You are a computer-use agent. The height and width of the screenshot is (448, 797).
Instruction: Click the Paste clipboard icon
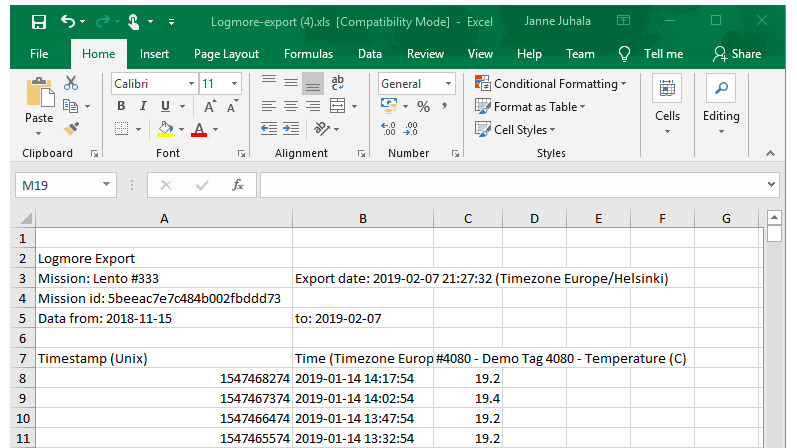coord(40,93)
